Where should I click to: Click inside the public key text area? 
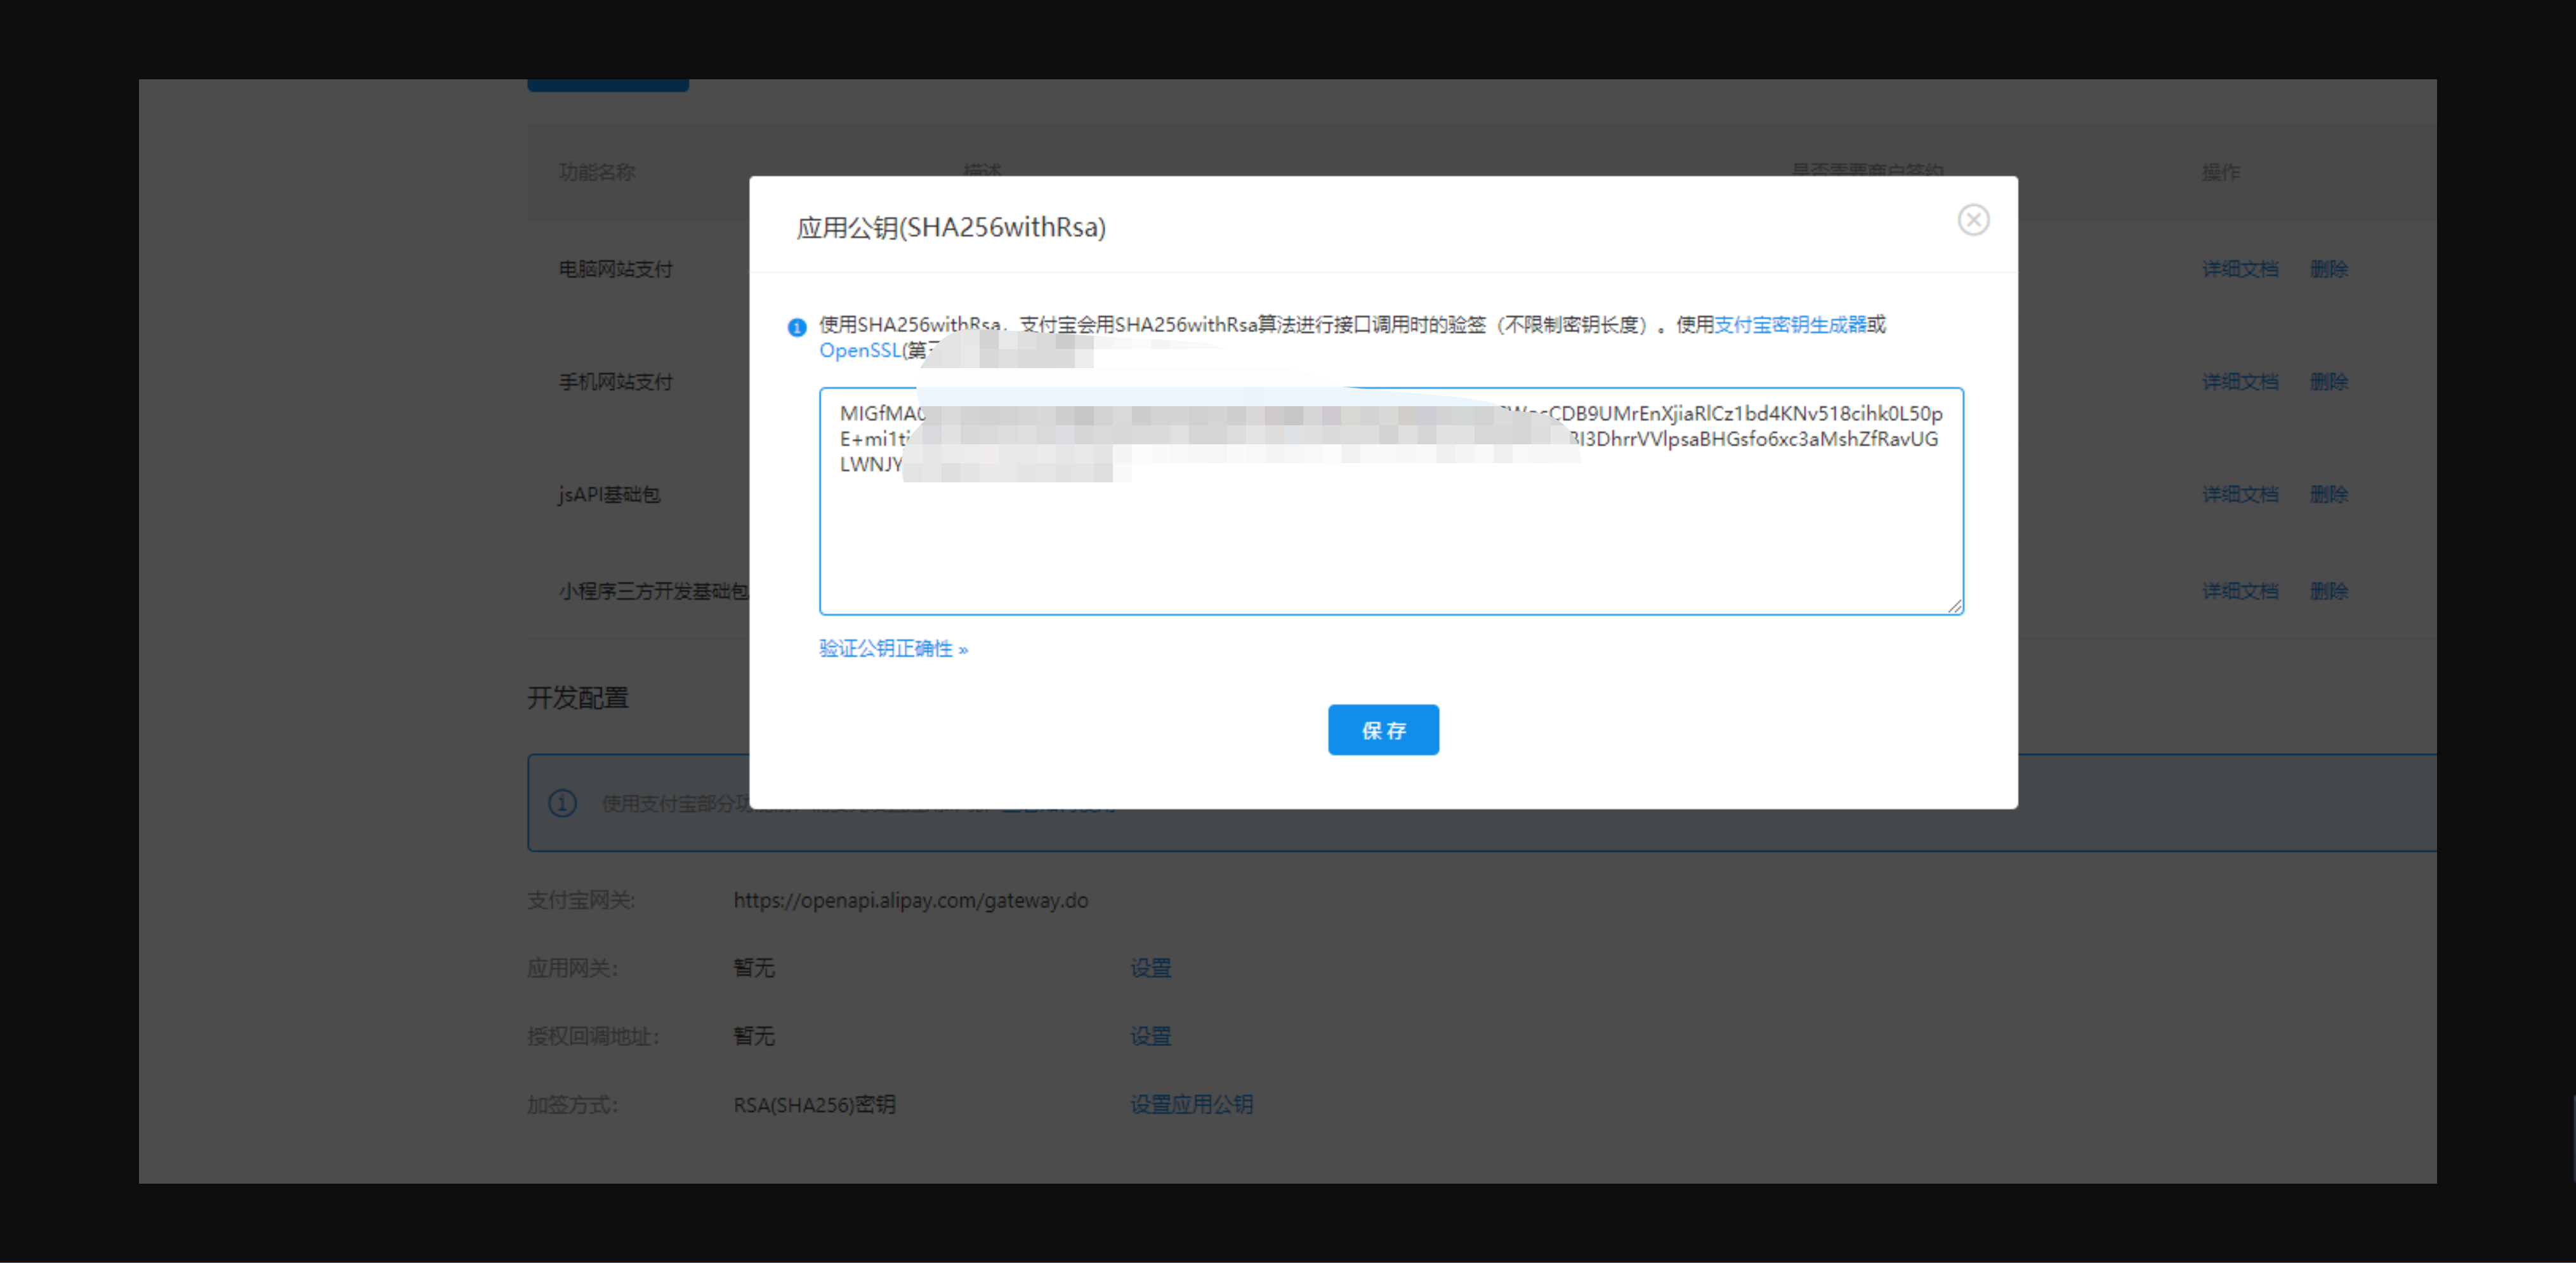point(1390,540)
